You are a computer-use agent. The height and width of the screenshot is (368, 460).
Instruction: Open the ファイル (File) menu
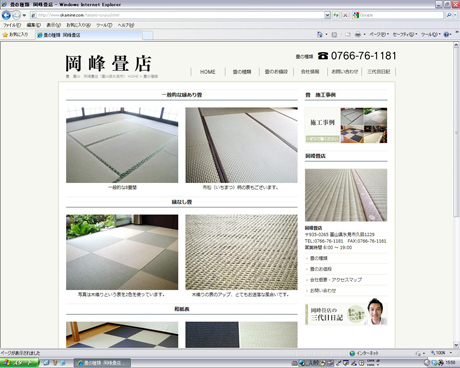point(12,25)
